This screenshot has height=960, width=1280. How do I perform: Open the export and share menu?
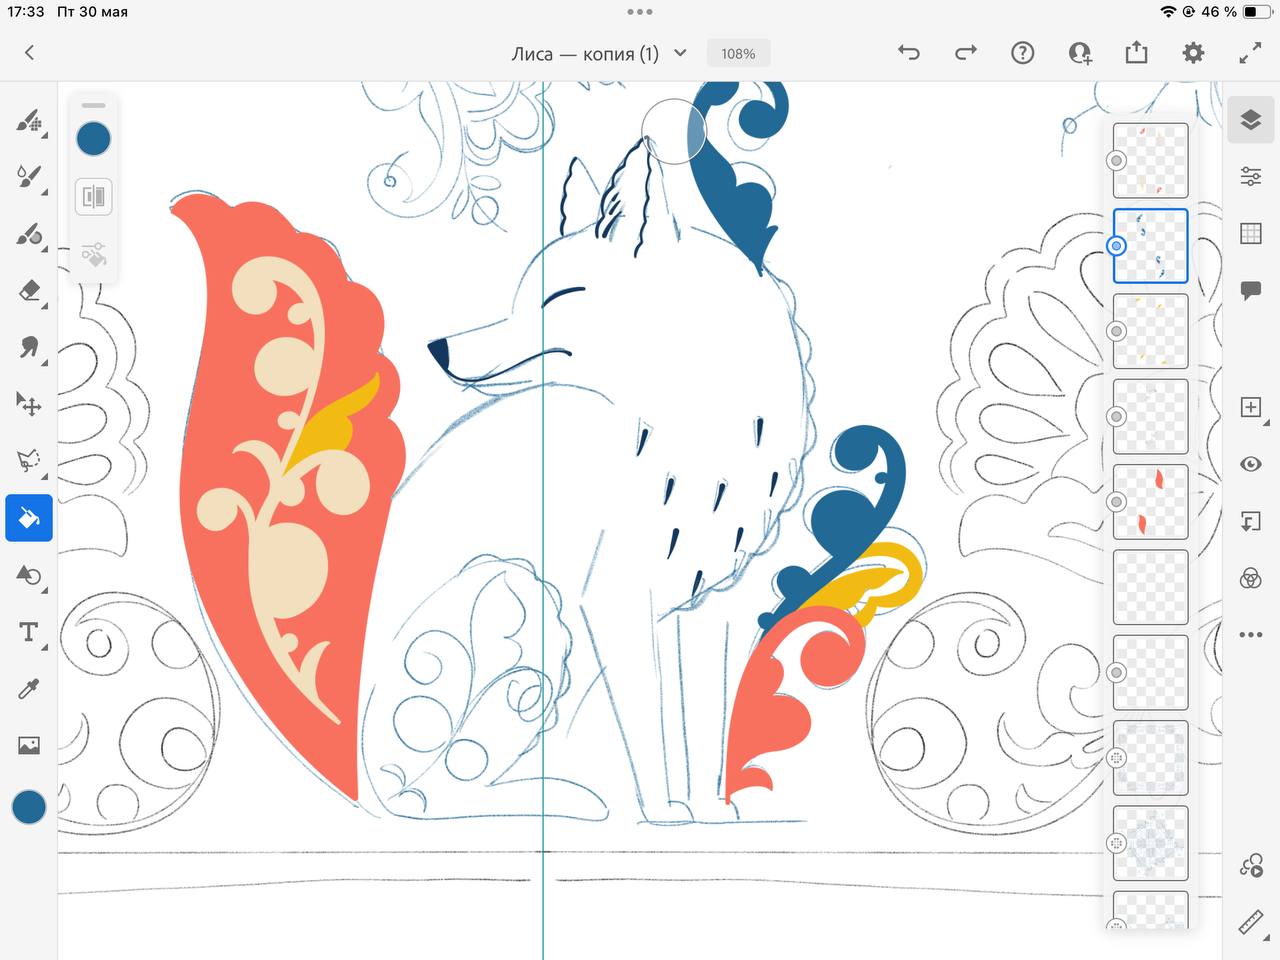click(x=1136, y=53)
